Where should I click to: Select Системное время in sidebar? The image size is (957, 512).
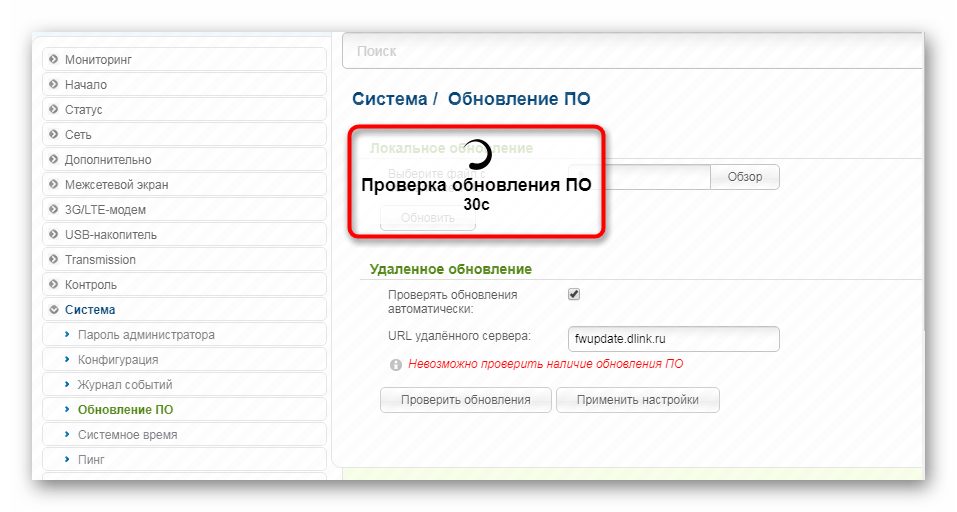127,435
